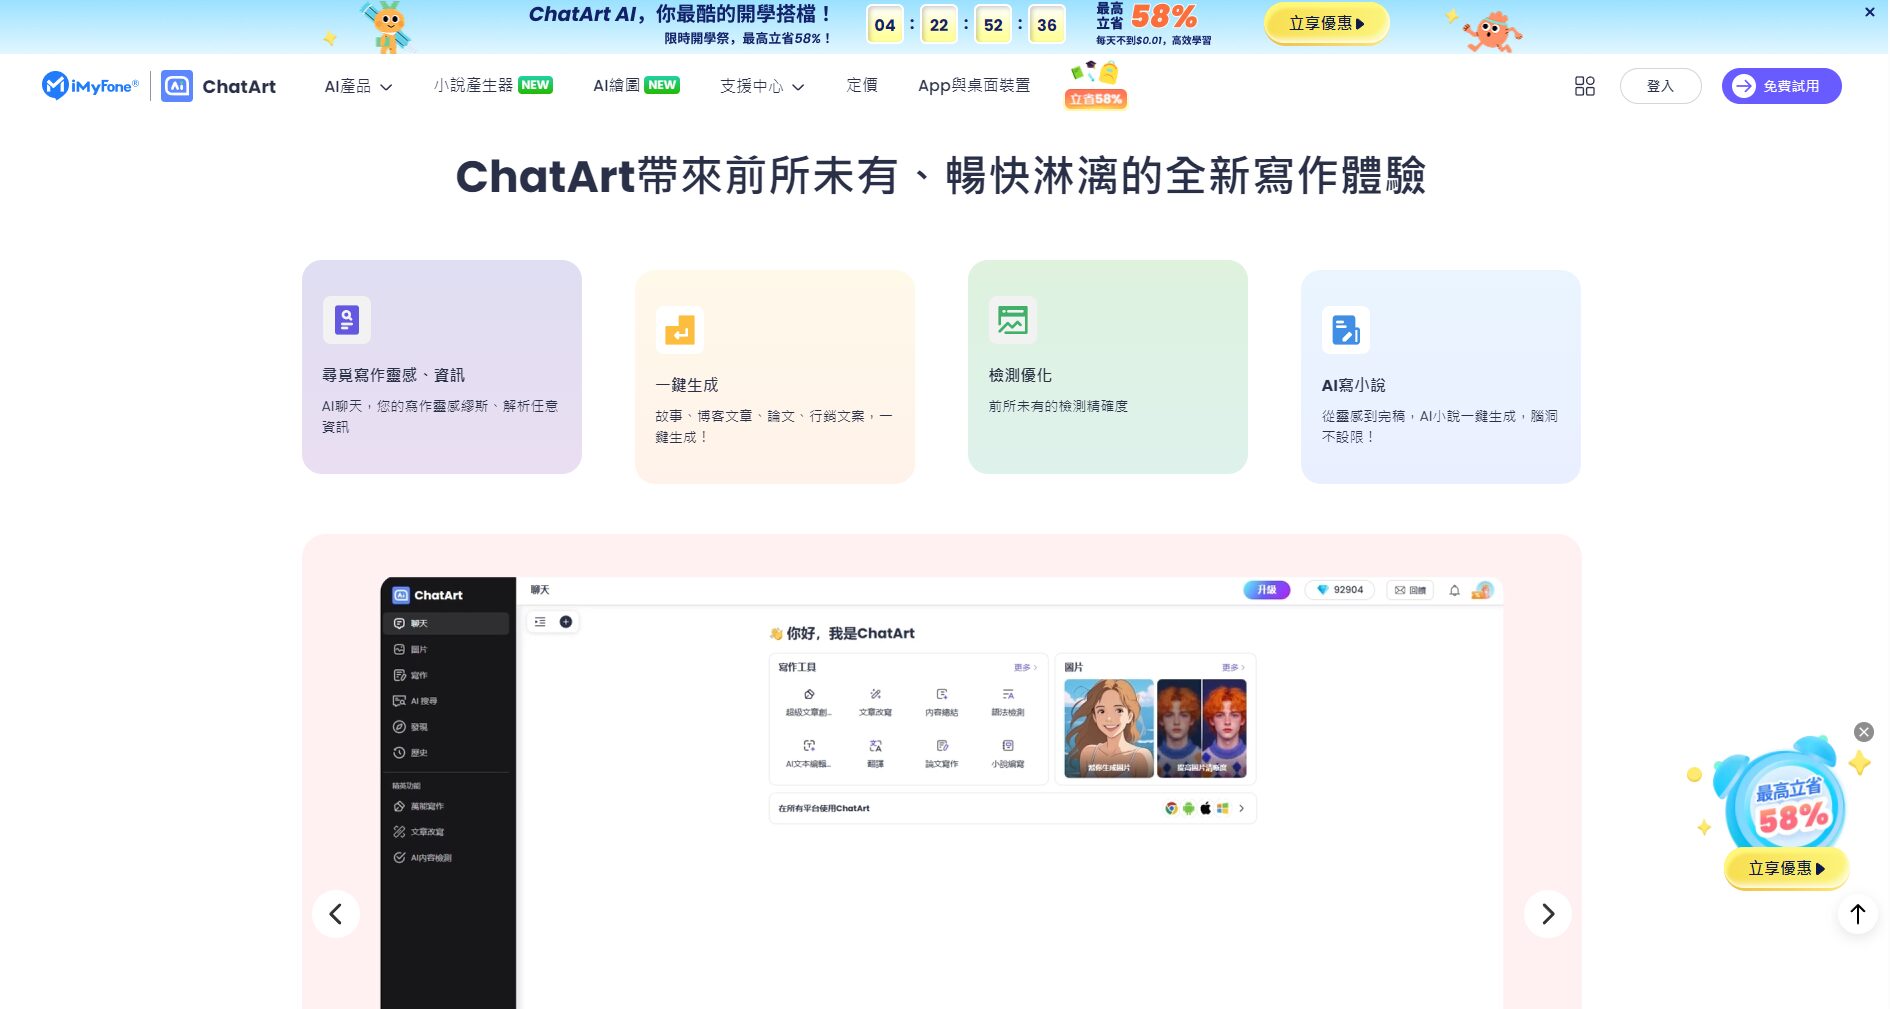Click the 內容總結 tool icon
Screen dimensions: 1890x1009
[x=942, y=694]
